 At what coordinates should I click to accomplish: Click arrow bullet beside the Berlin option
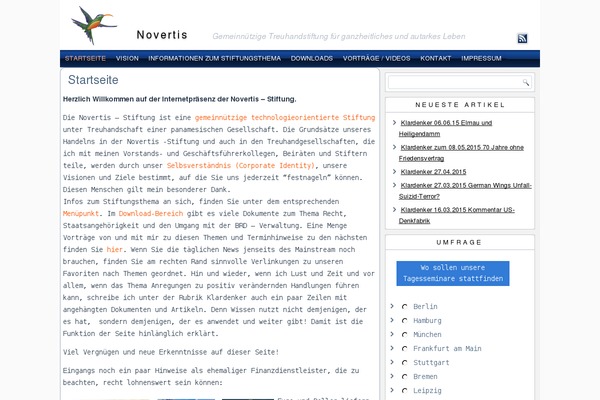392,306
